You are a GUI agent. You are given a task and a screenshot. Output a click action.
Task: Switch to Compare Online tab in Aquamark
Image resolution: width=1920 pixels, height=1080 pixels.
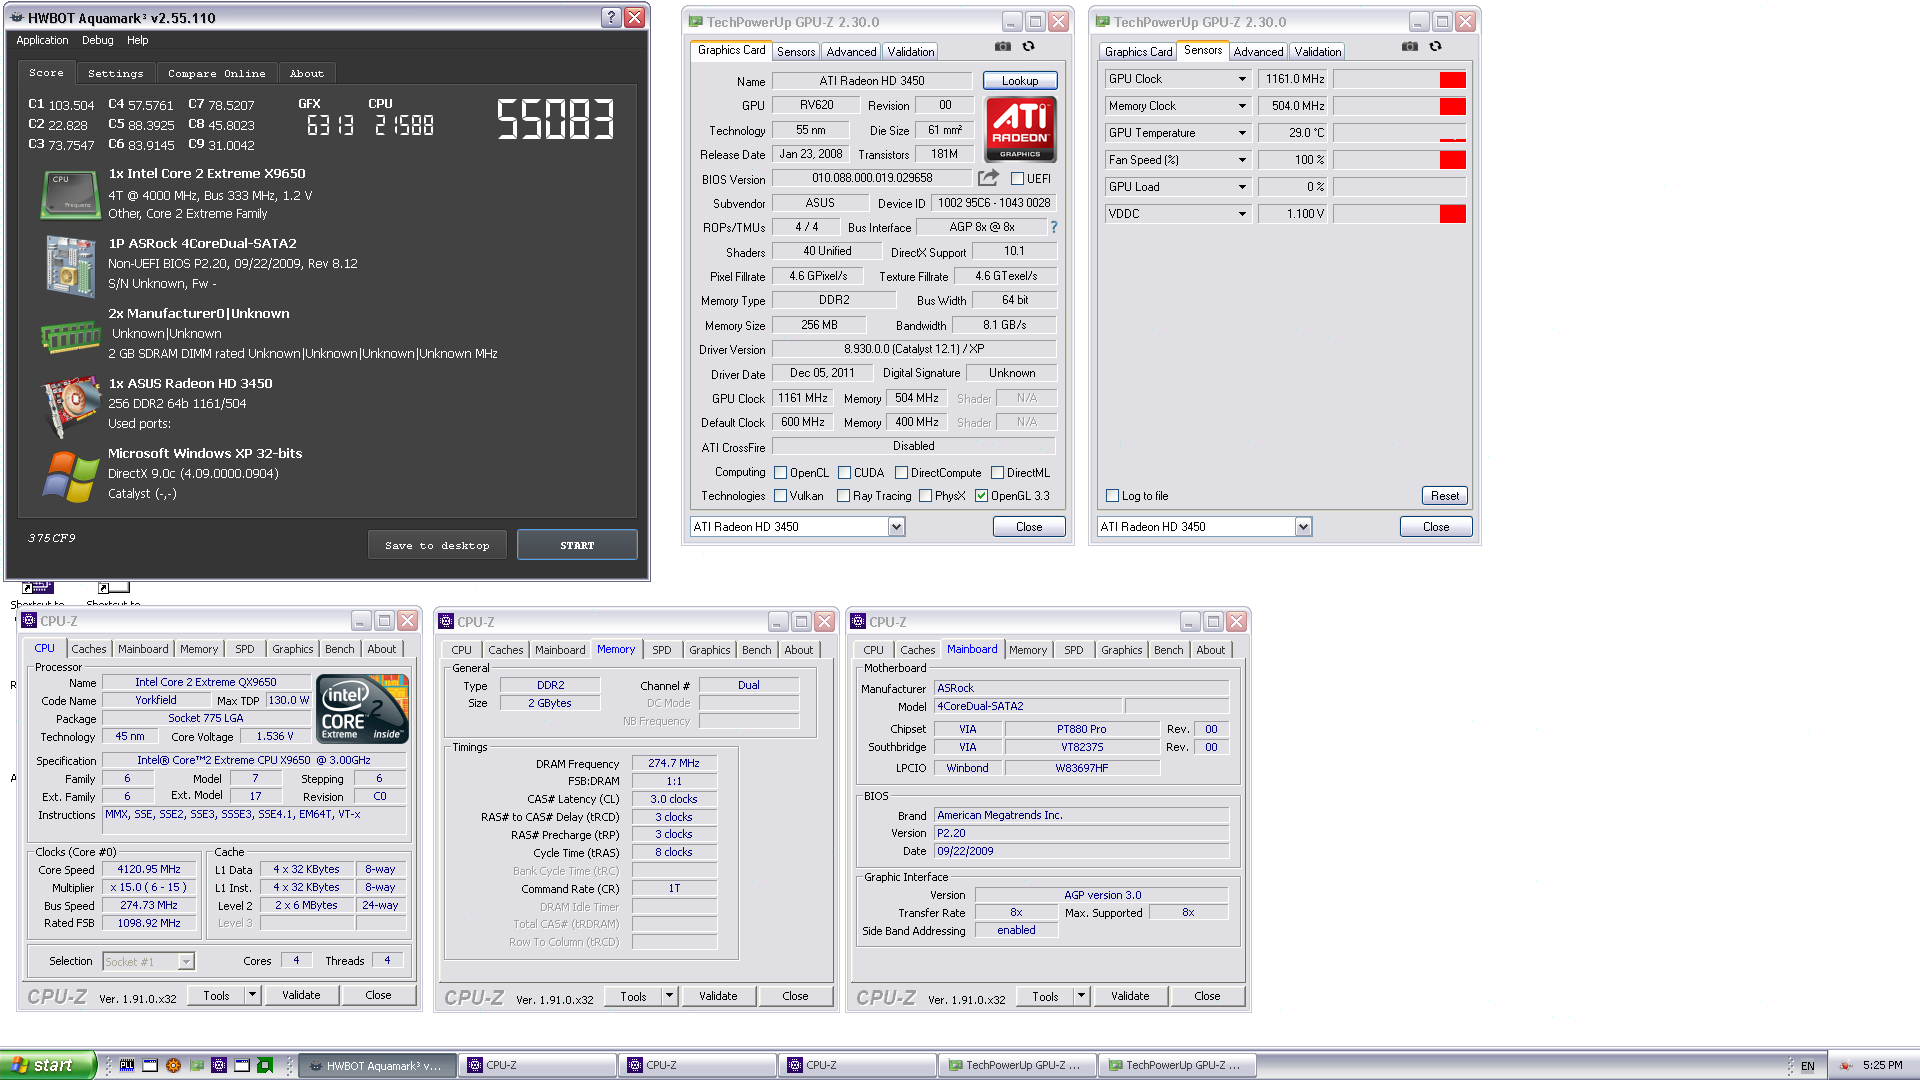[217, 73]
